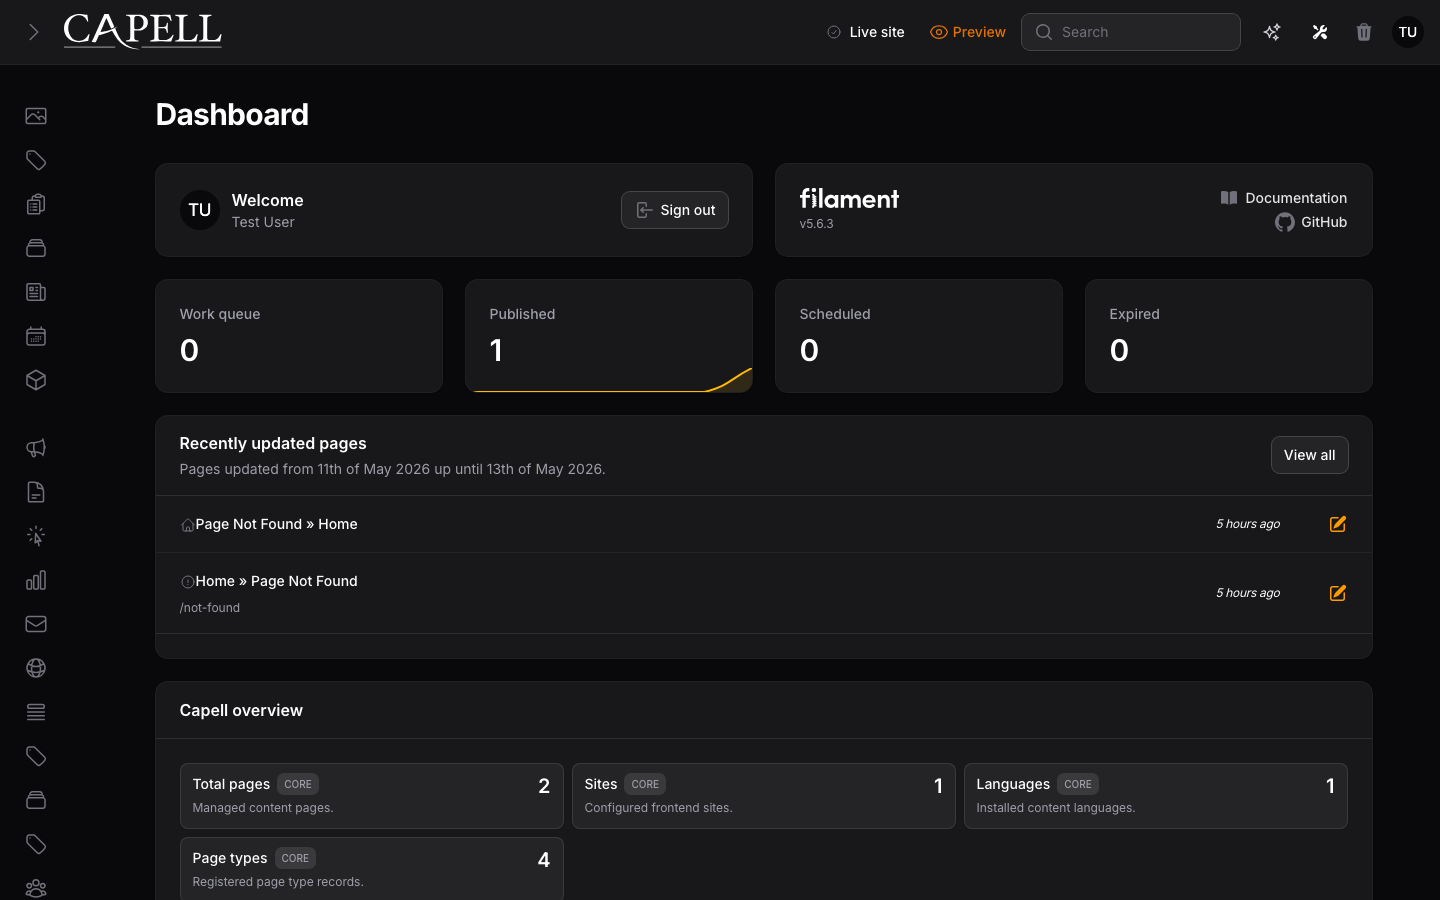Open the newspaper icon in sidebar

[36, 292]
